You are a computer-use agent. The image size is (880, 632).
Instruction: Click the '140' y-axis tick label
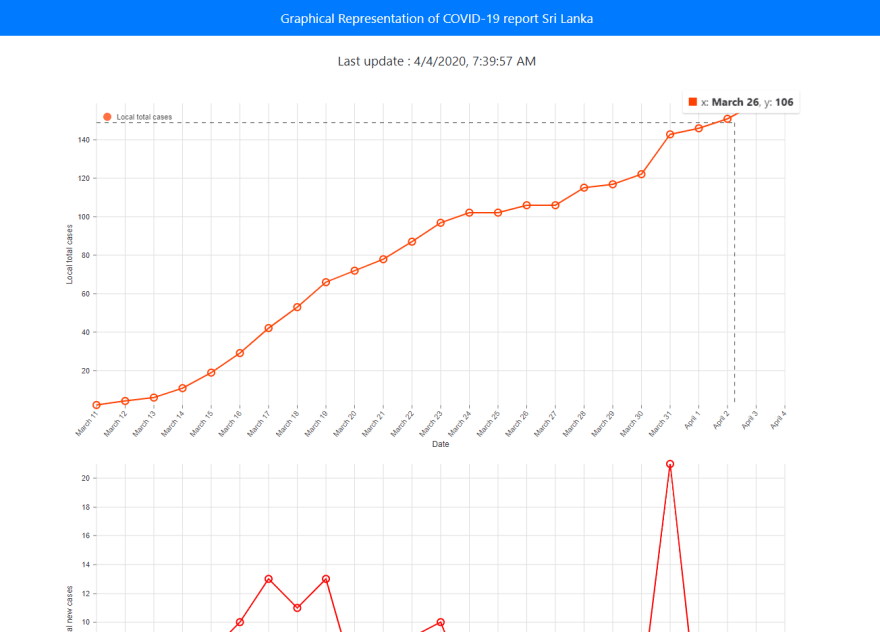tap(84, 140)
